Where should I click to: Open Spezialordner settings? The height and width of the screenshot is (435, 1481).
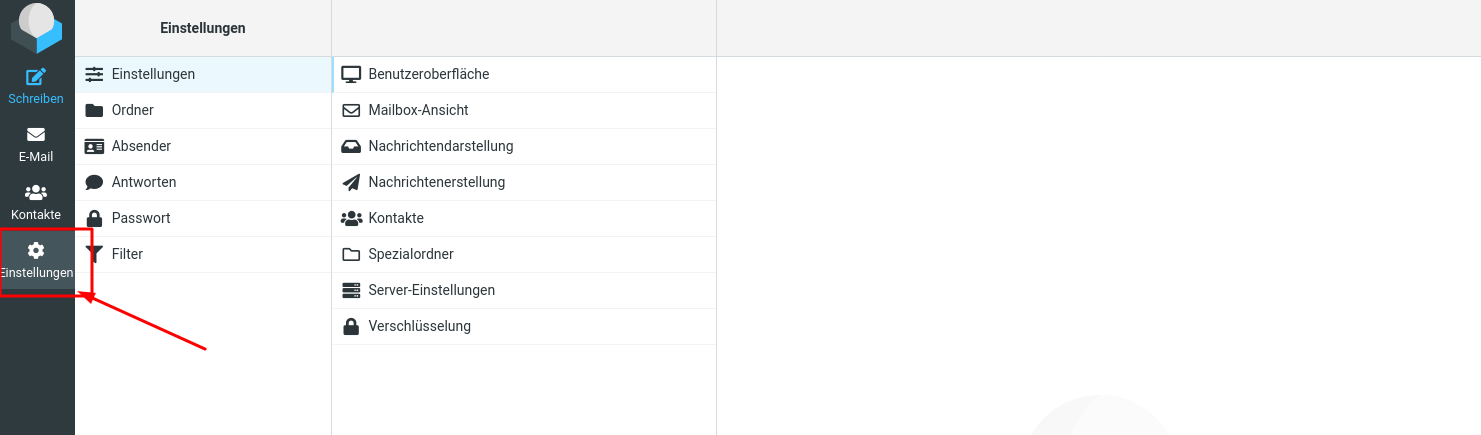[524, 254]
